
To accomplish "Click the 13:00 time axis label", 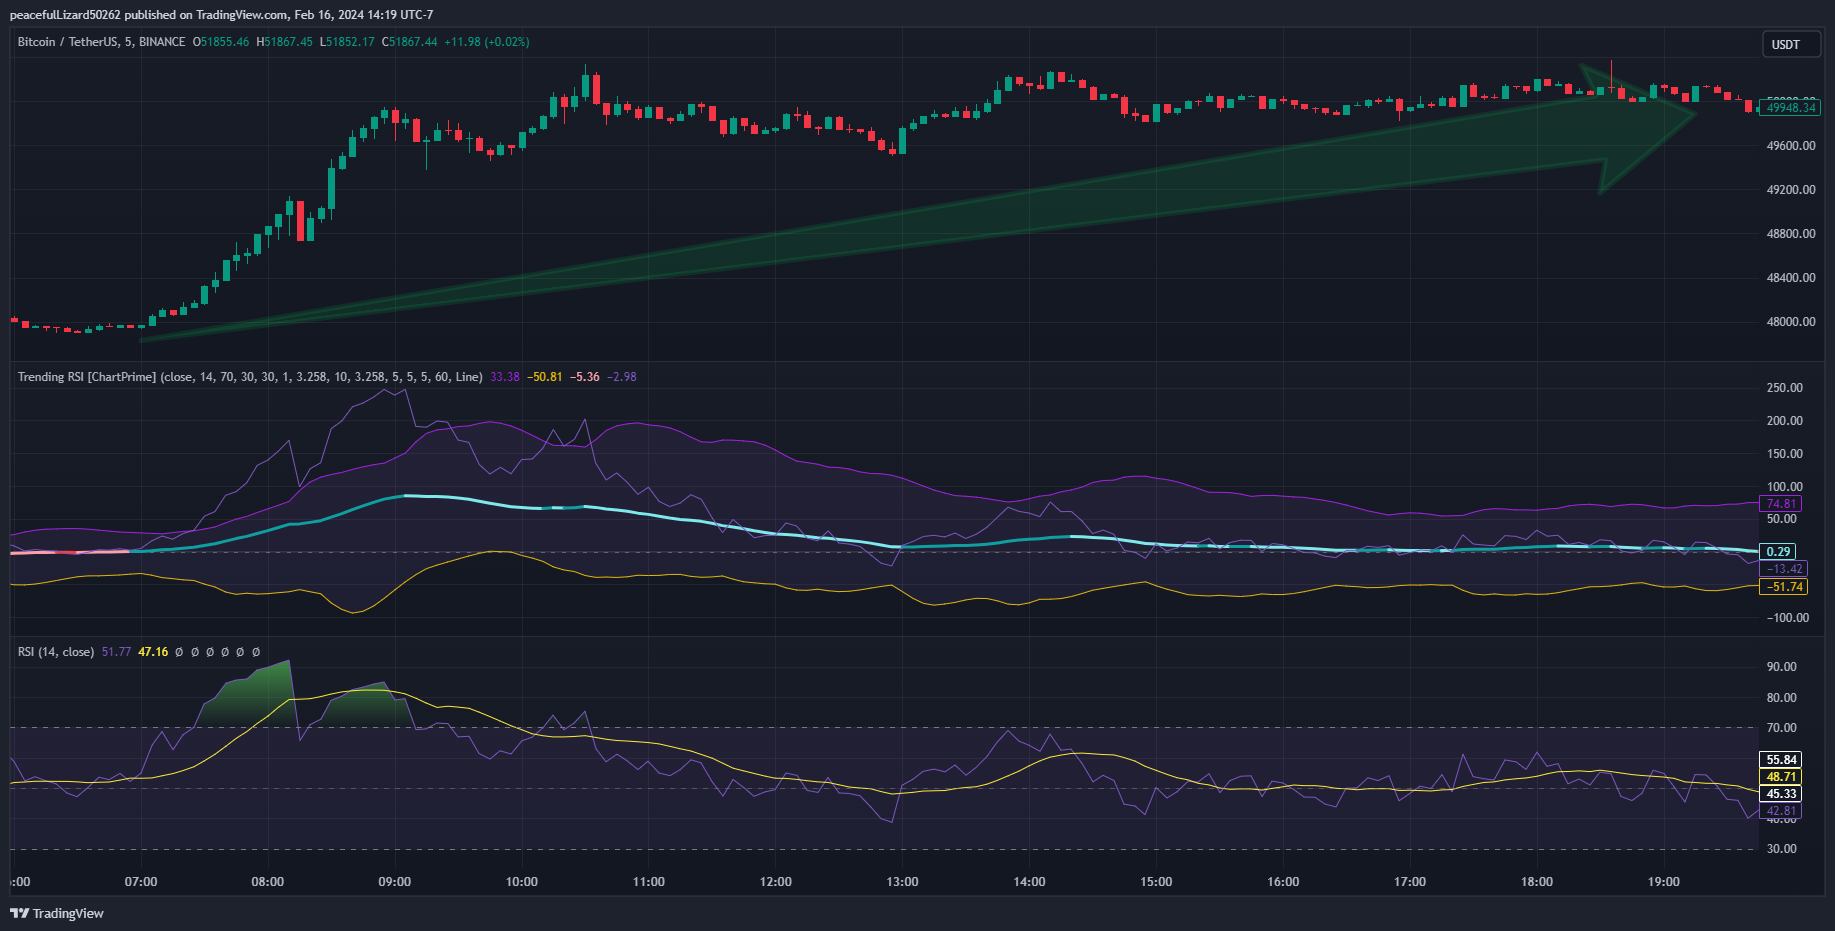I will [x=902, y=882].
